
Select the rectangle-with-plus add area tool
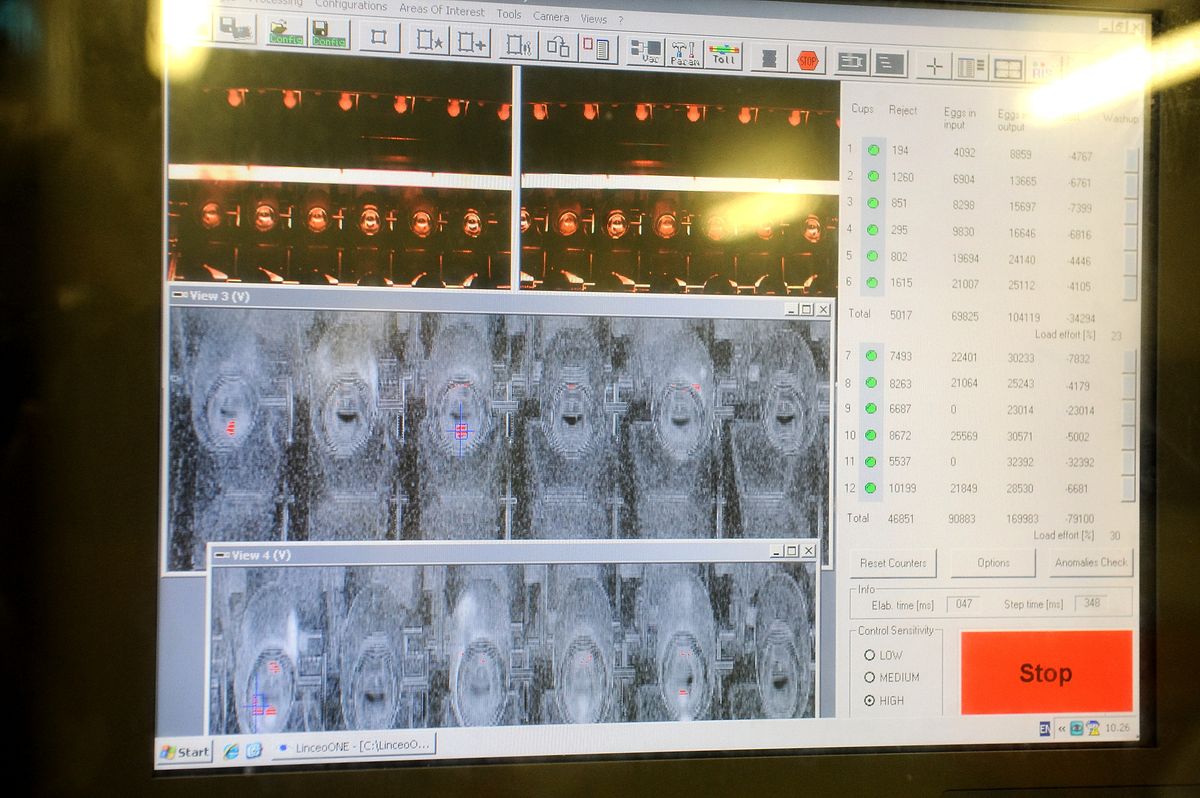470,42
